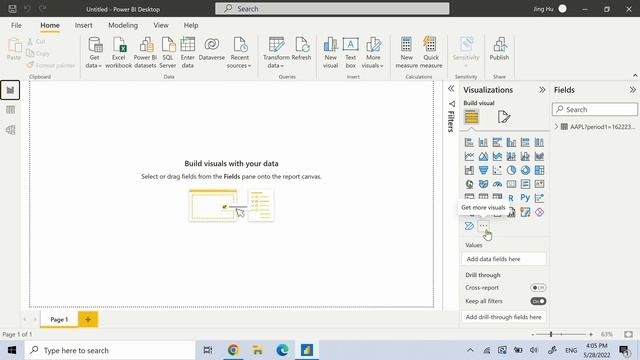Screen dimensions: 640x360
Task: Switch to the Modeling ribbon tab
Action: (123, 25)
